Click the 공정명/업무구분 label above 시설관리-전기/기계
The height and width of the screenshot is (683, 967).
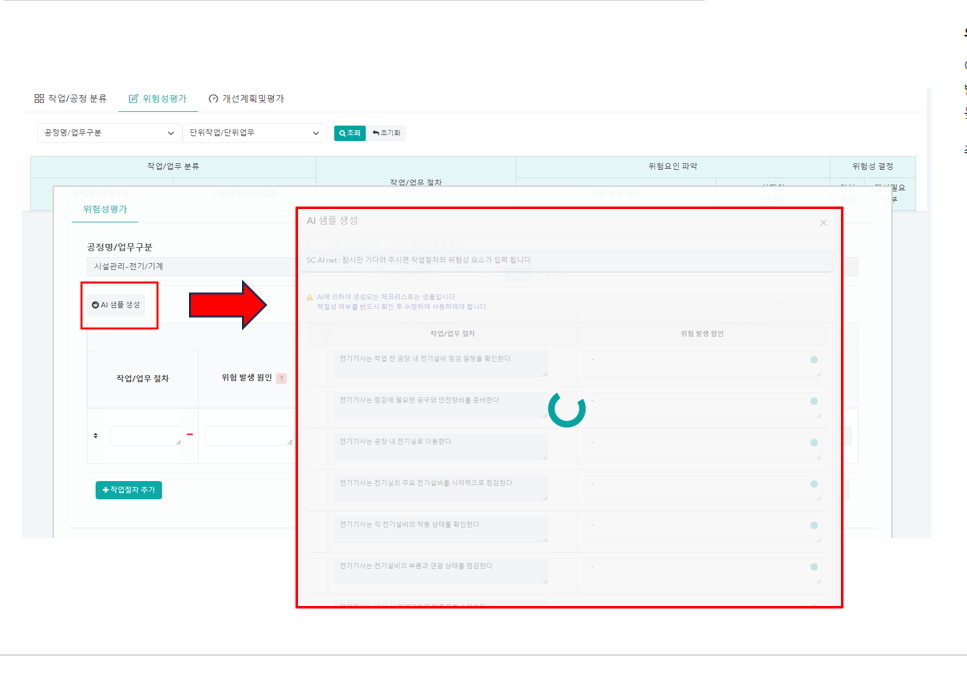click(x=120, y=247)
